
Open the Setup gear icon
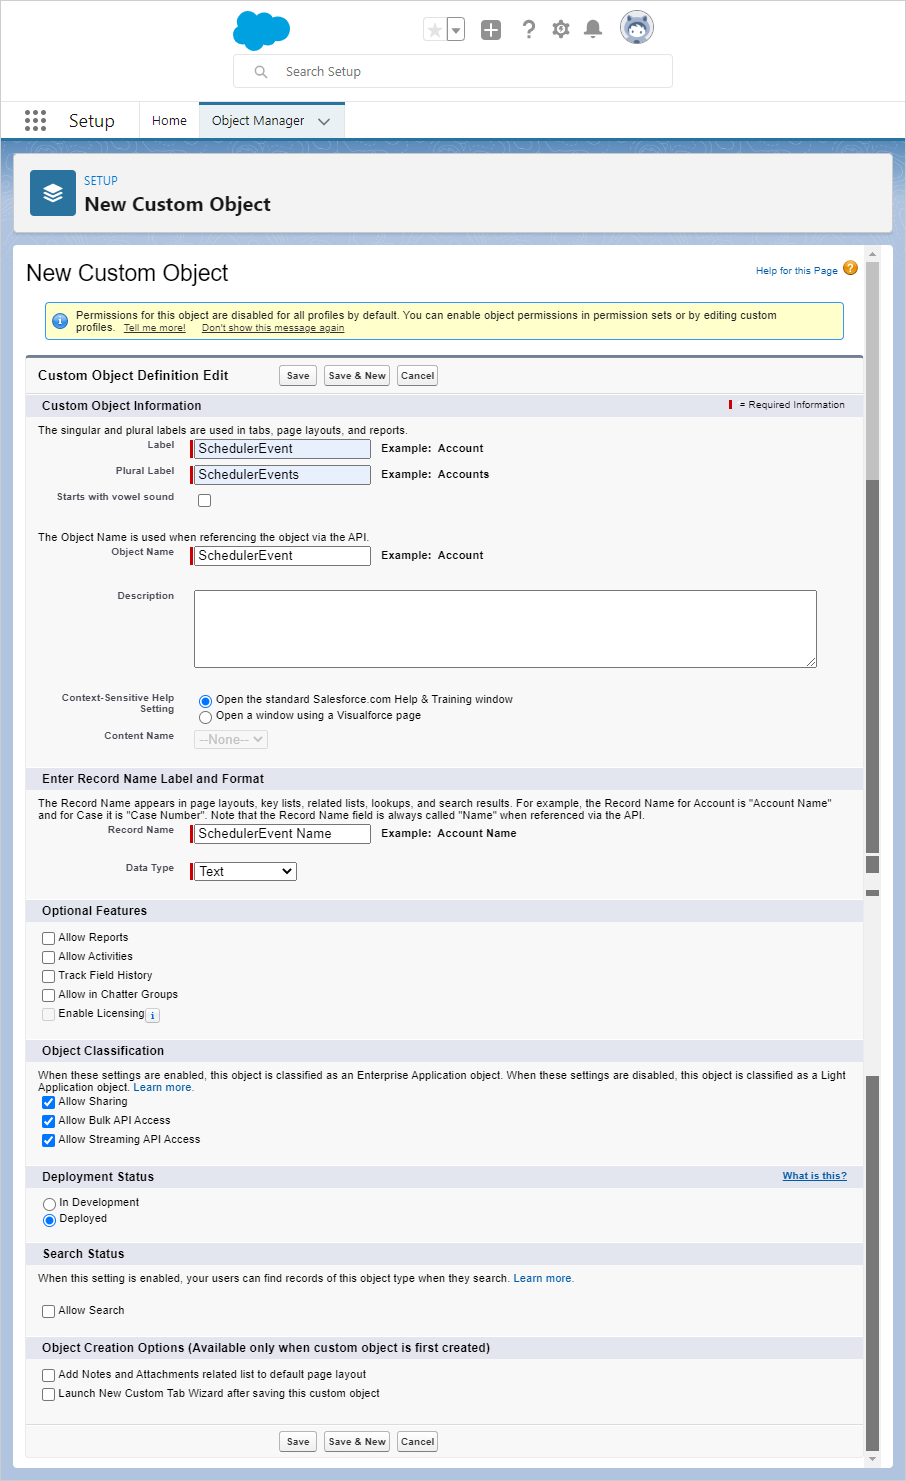(x=561, y=30)
